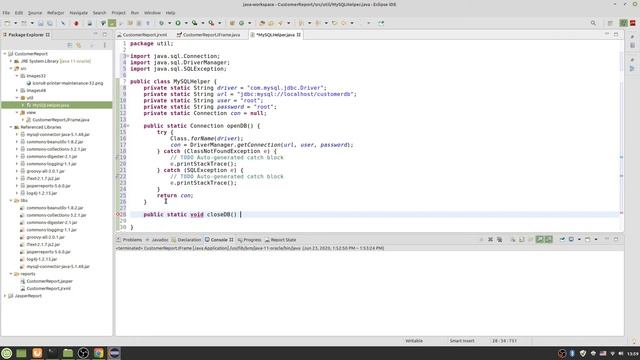Open the Refactor menu
The image size is (640, 360).
pyautogui.click(x=56, y=13)
